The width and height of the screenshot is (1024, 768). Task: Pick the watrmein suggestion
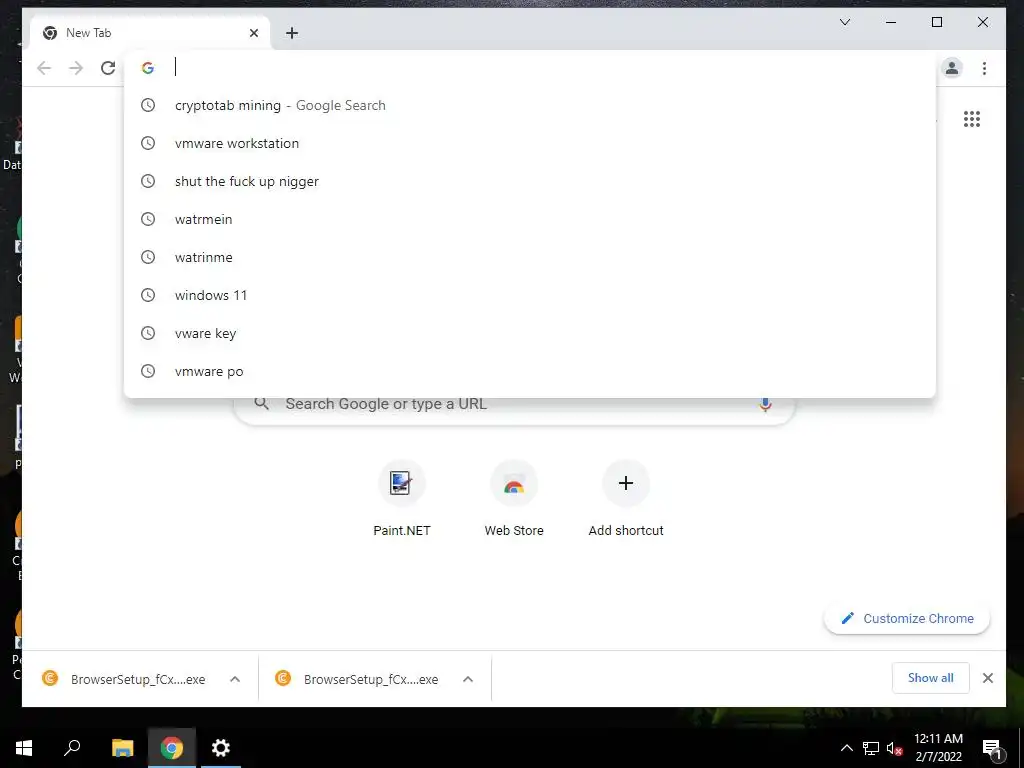coord(530,219)
